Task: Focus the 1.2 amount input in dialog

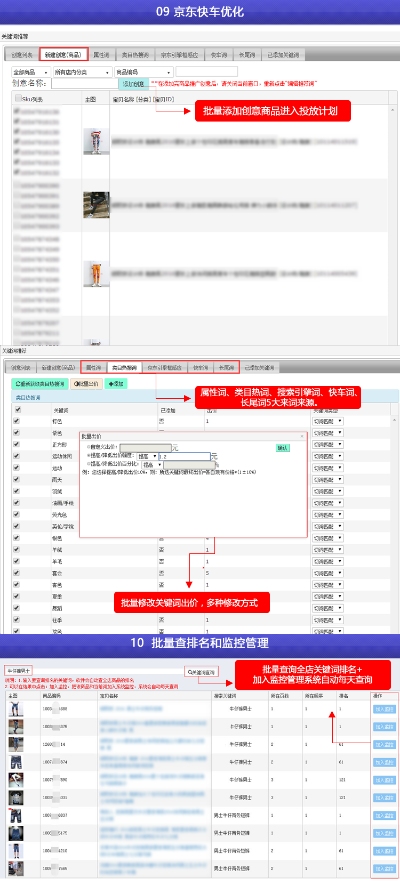Action: pos(184,455)
